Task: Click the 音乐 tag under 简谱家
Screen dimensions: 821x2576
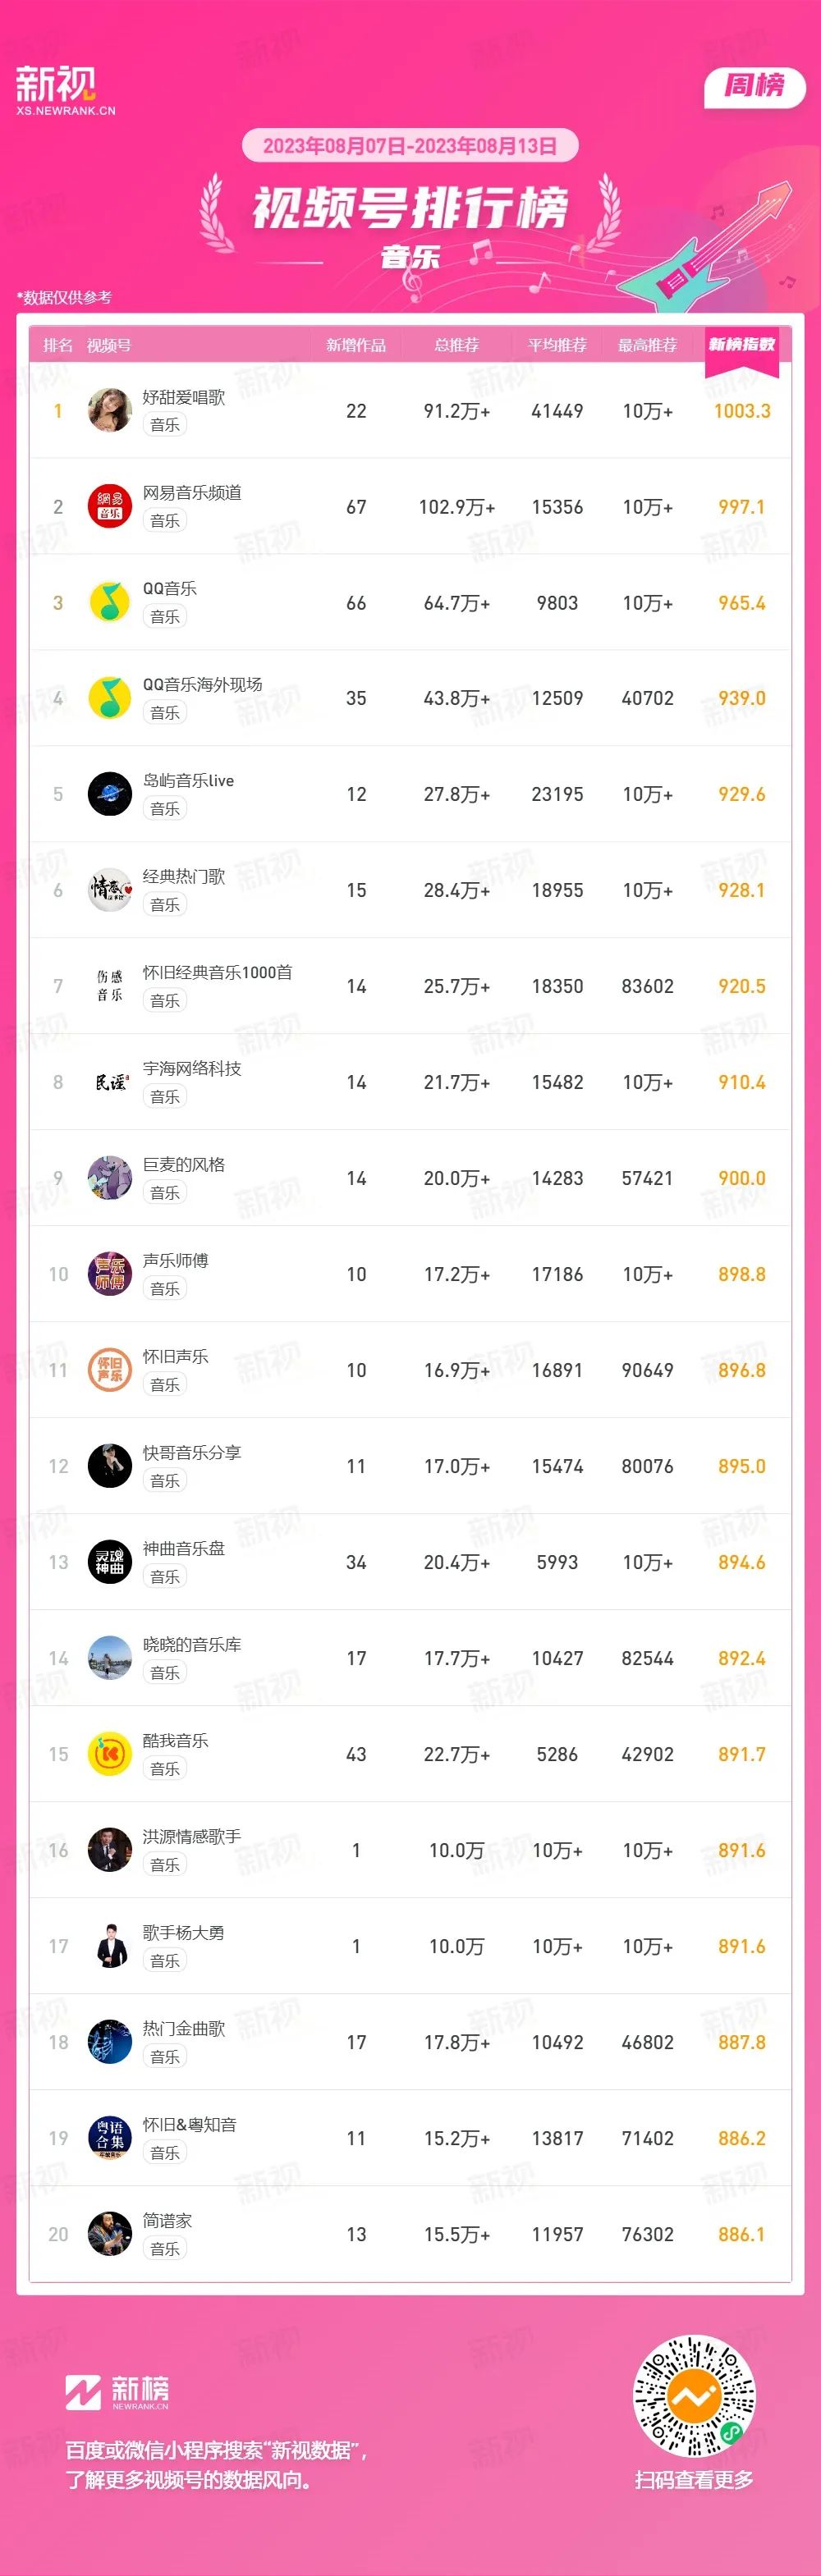Action: tap(165, 2249)
